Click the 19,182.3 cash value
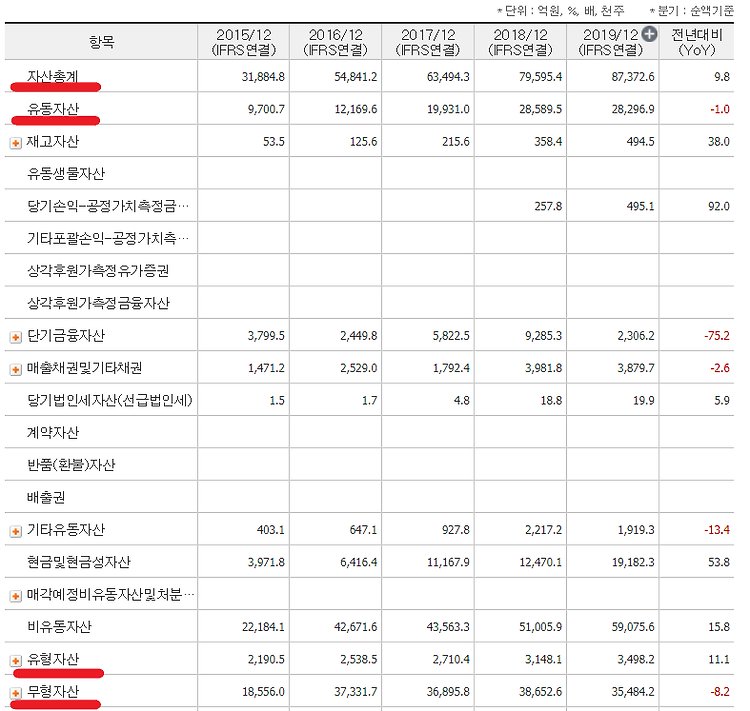 [x=633, y=562]
